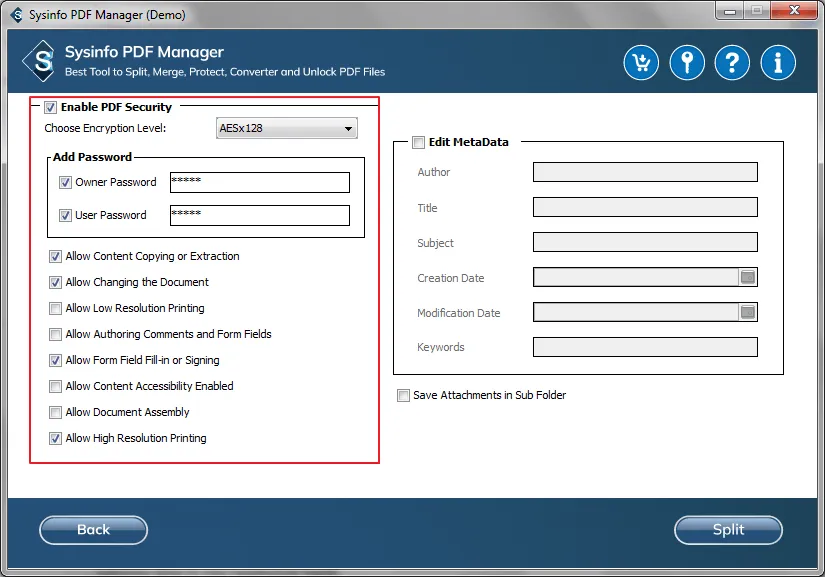Click the Author text field
The image size is (825, 577).
pos(645,172)
